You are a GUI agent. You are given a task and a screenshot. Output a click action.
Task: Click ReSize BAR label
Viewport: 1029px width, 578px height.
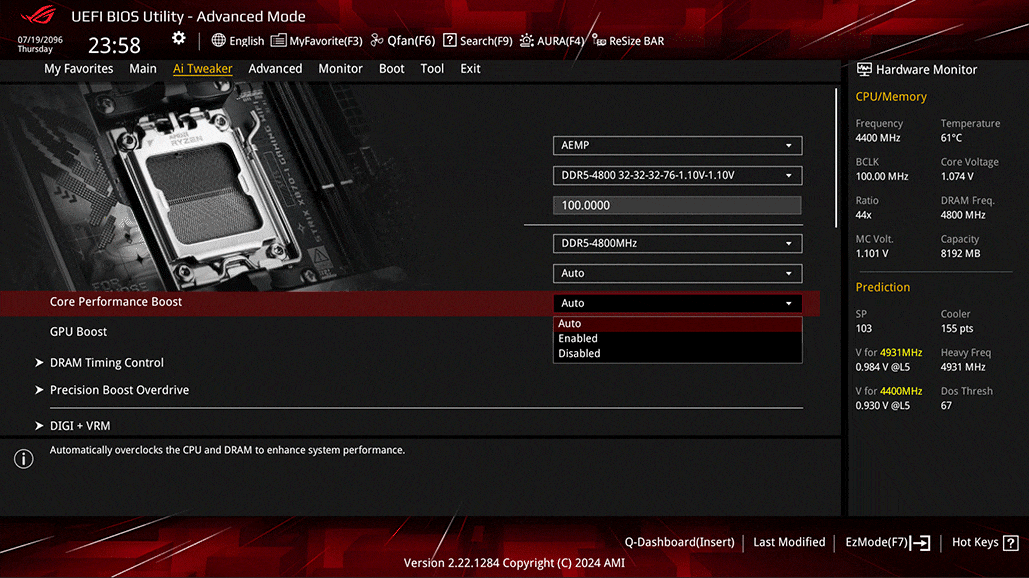point(637,41)
